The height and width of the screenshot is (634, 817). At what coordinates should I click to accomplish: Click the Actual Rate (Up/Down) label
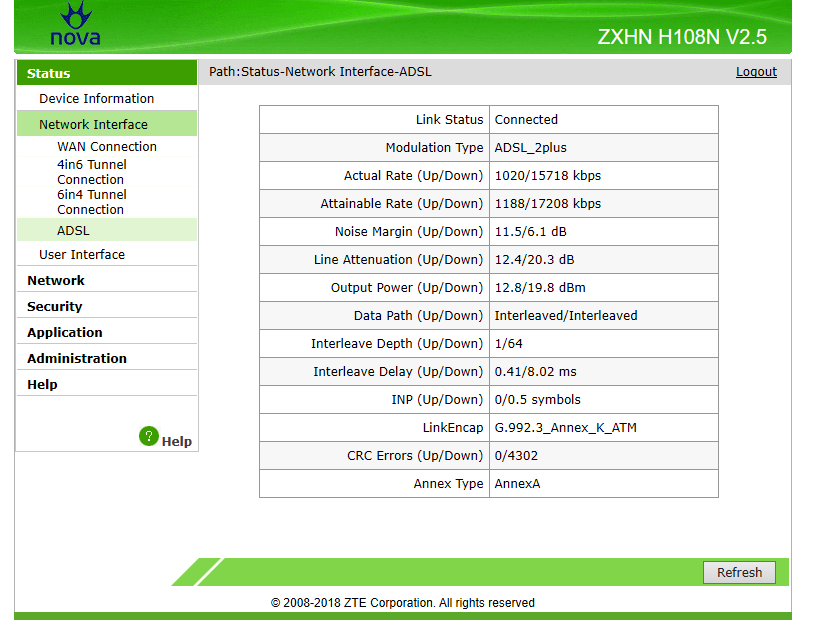(x=414, y=176)
